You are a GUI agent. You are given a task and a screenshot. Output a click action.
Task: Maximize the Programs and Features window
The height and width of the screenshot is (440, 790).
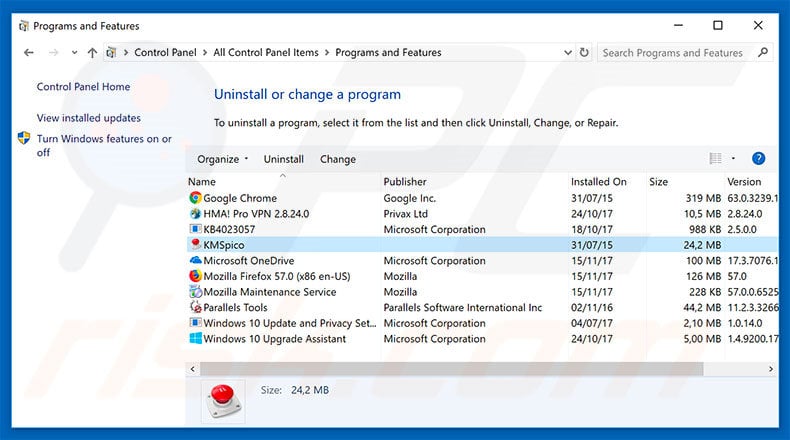coord(718,25)
